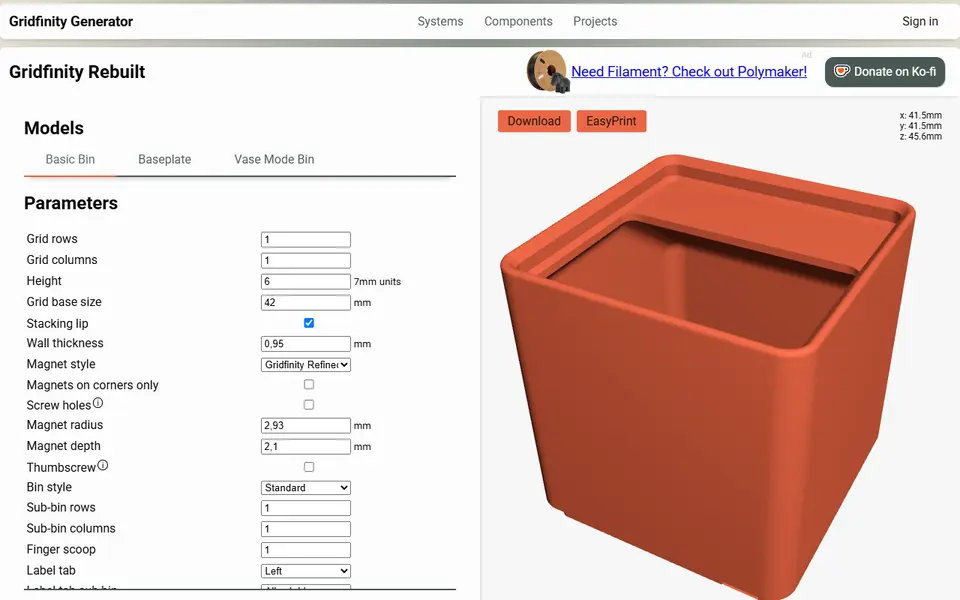Click the Sub-bin rows input field
960x600 pixels.
click(306, 508)
